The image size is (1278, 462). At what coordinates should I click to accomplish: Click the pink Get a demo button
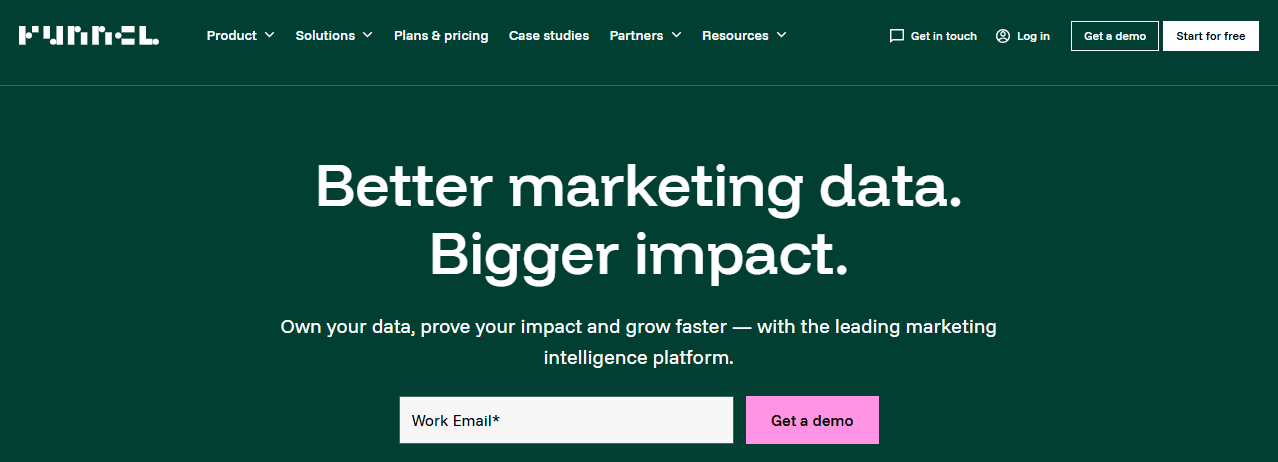(812, 420)
